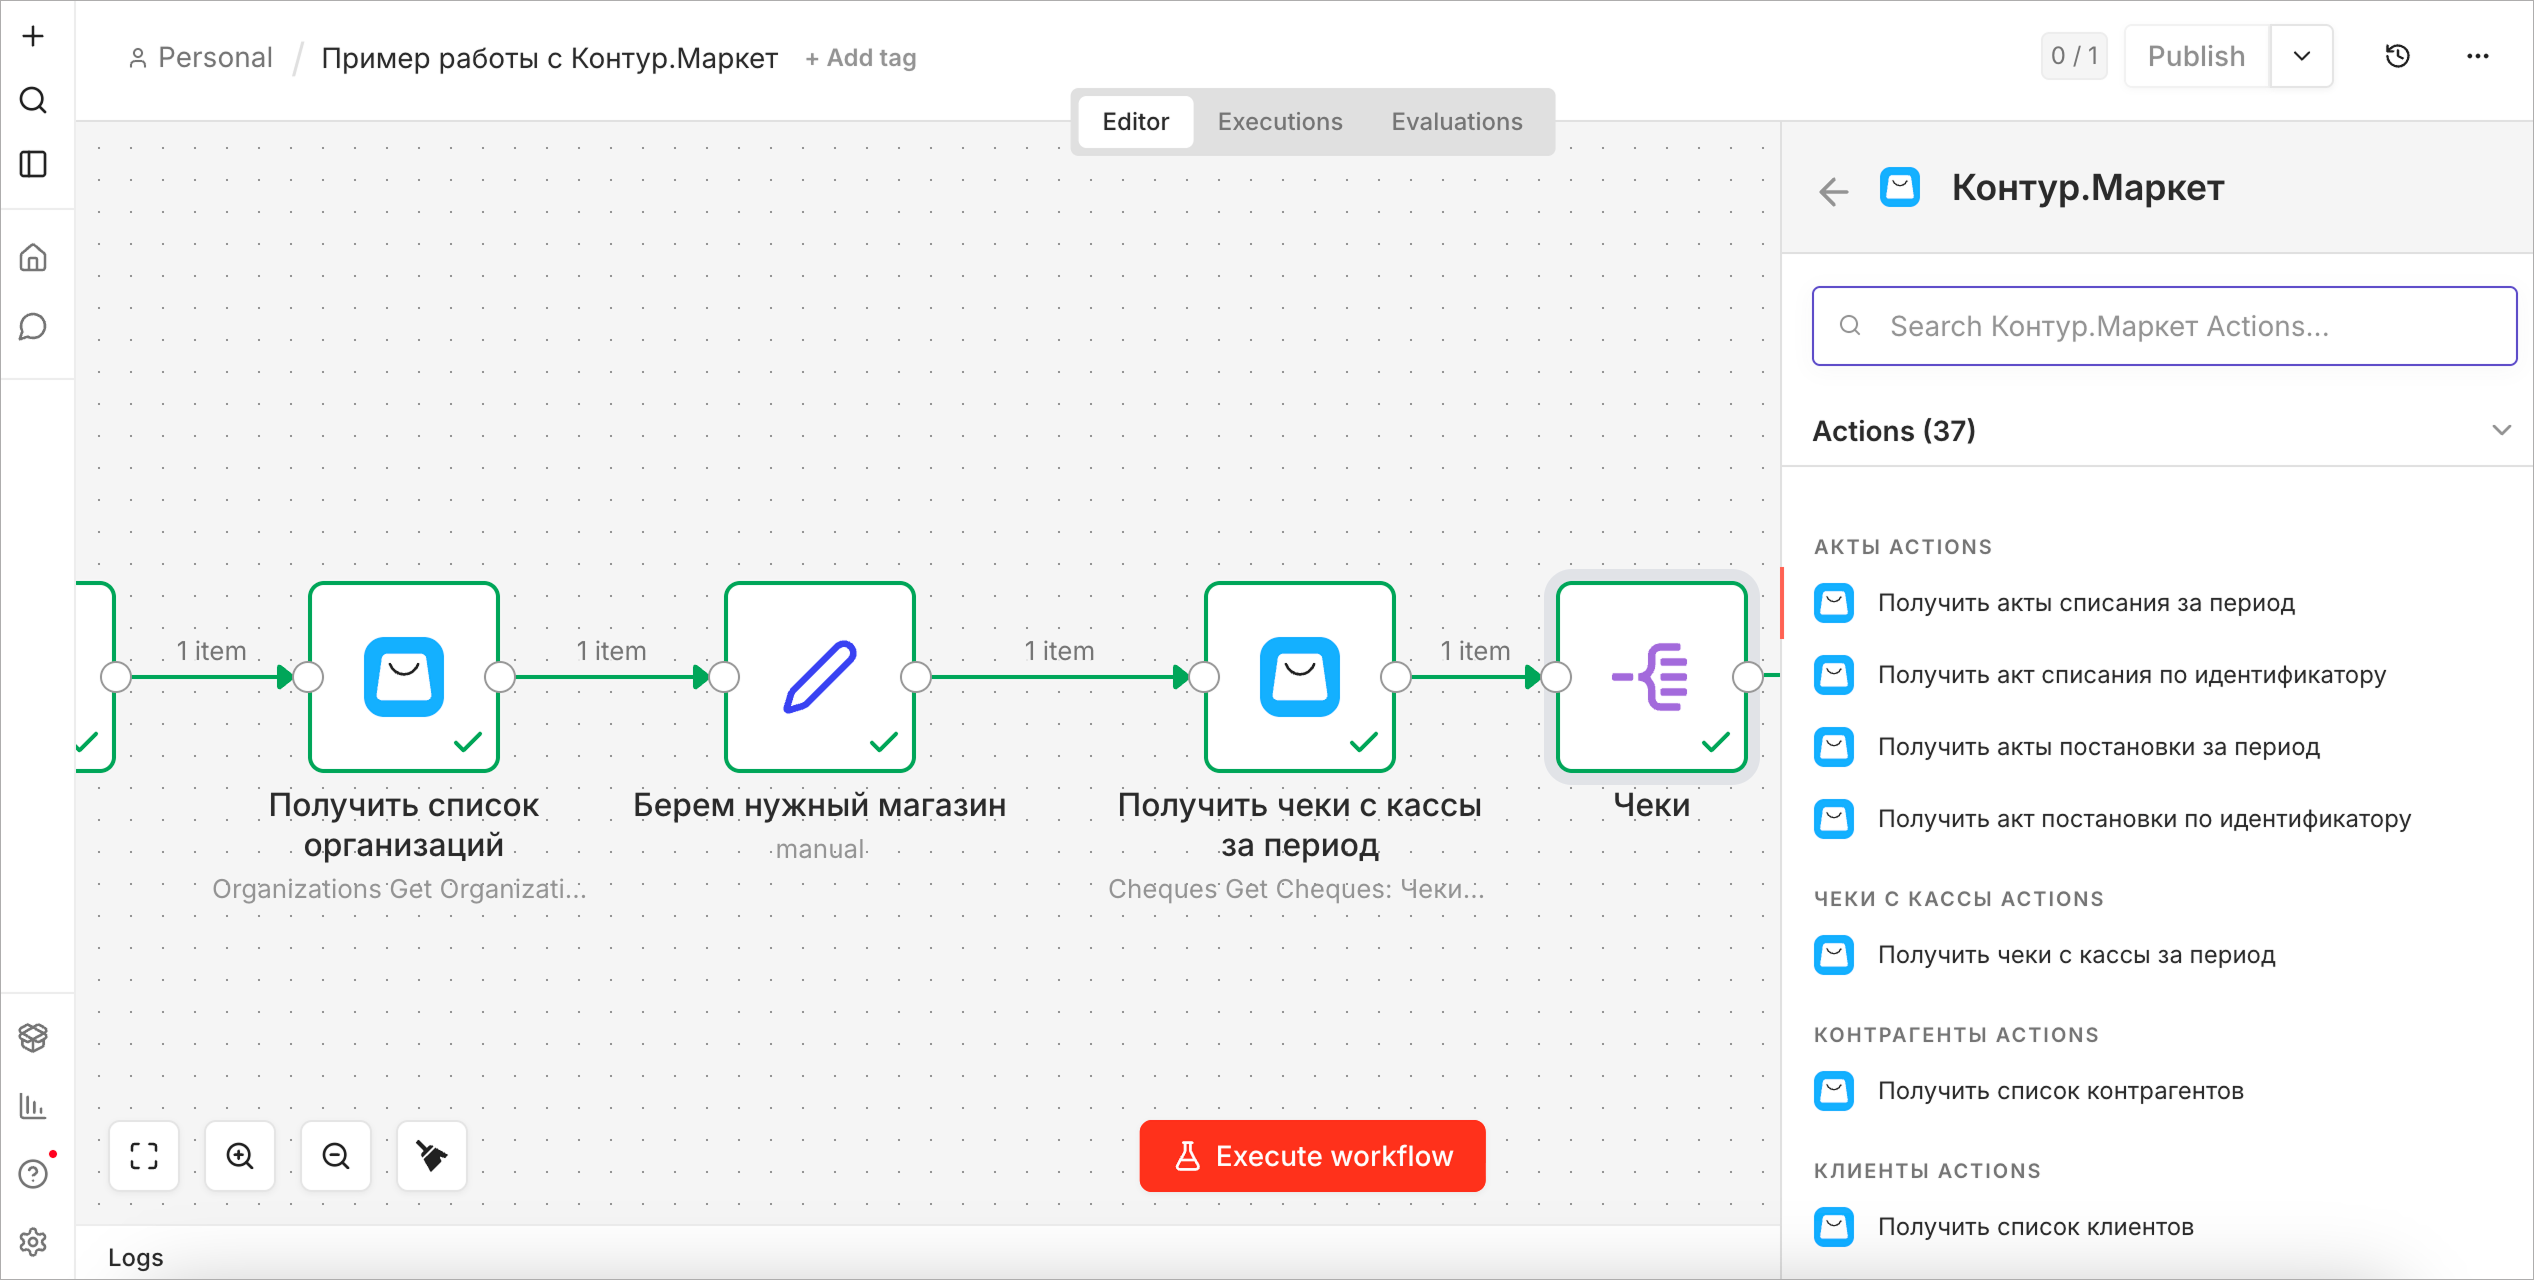Open the help question mark icon
The height and width of the screenshot is (1280, 2534).
pyautogui.click(x=33, y=1174)
